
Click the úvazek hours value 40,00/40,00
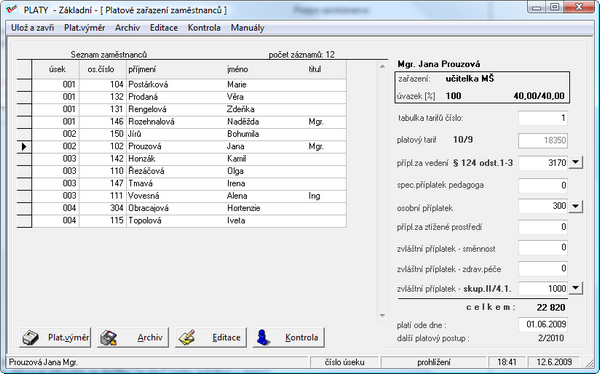click(x=539, y=96)
